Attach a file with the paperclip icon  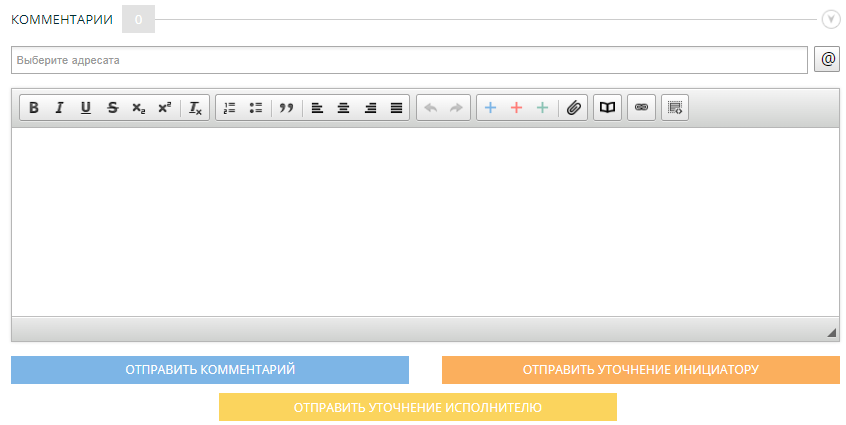pyautogui.click(x=573, y=108)
